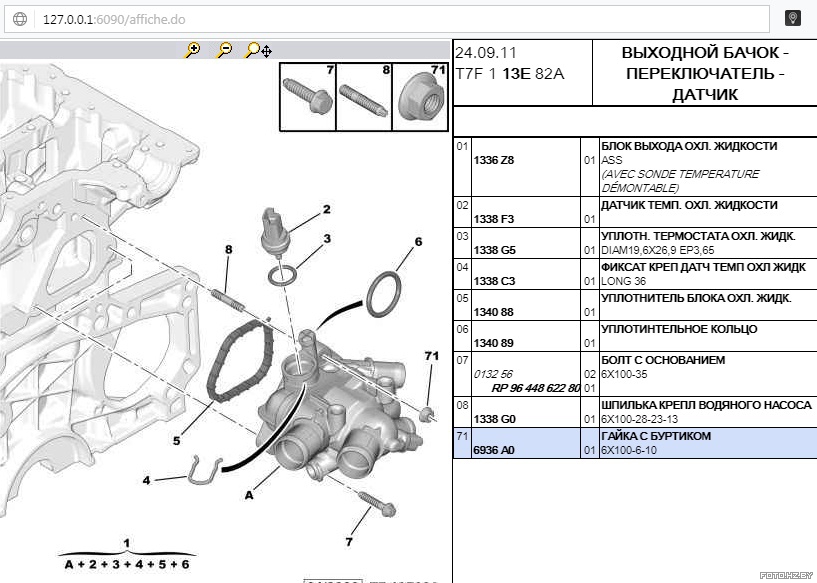The height and width of the screenshot is (583, 817).
Task: Click part number 1338 G0
Action: tap(494, 419)
